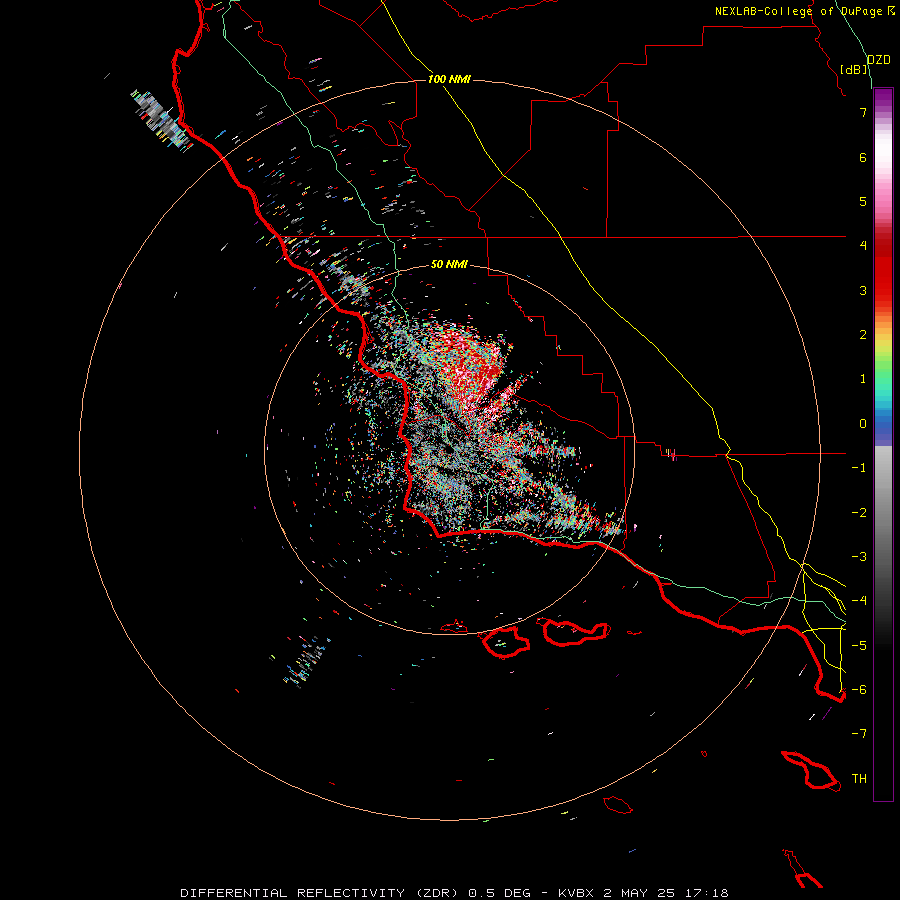This screenshot has height=900, width=900.
Task: Click the -5 value on color scale
Action: click(x=859, y=645)
